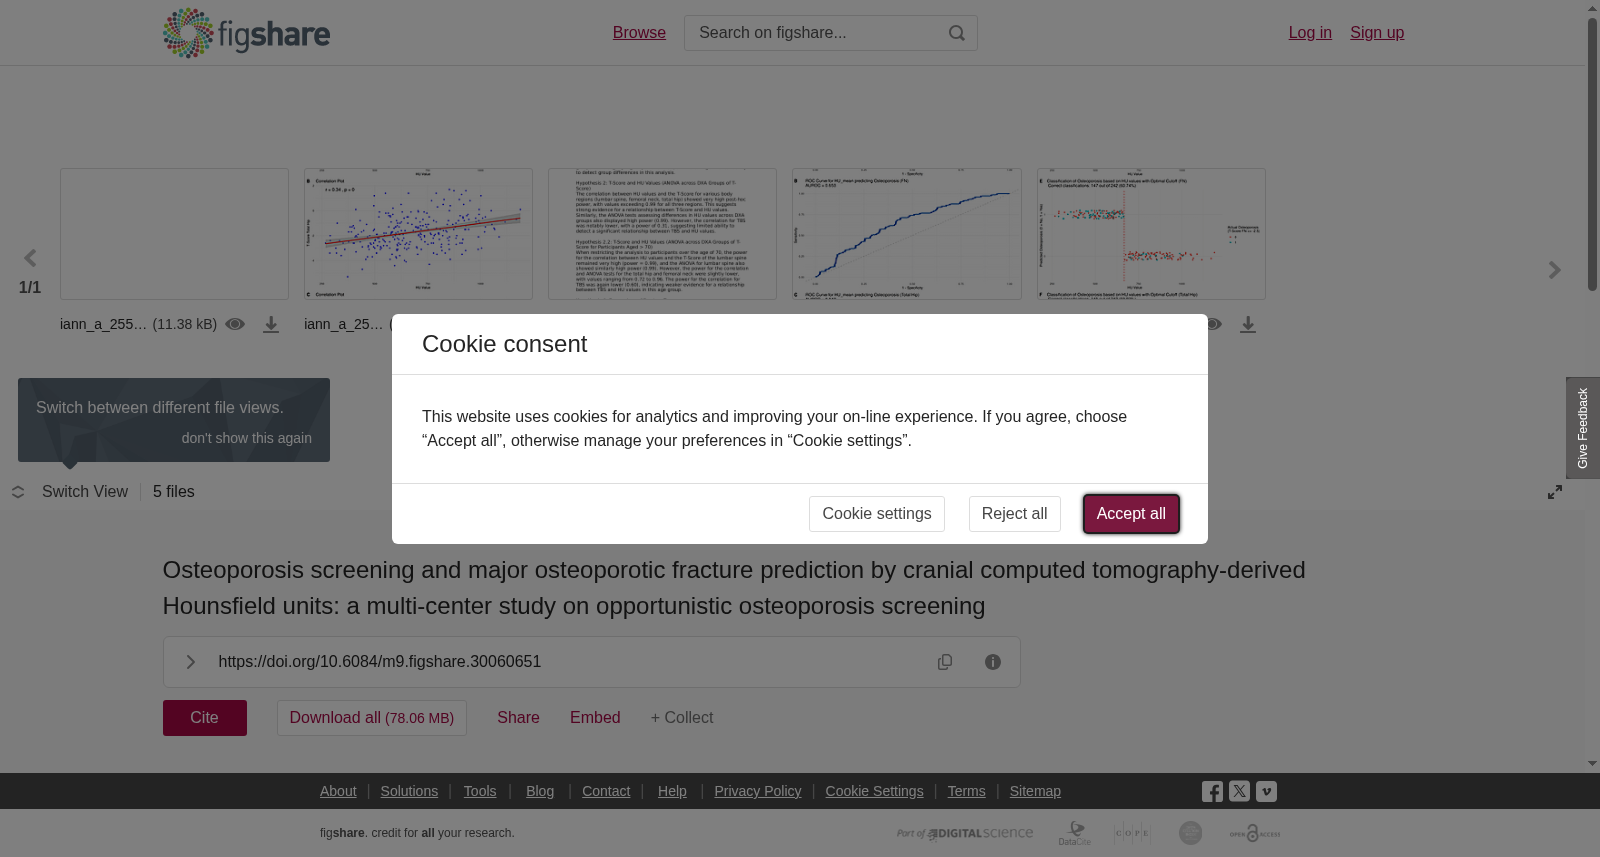Click the search magnifier icon

(956, 33)
